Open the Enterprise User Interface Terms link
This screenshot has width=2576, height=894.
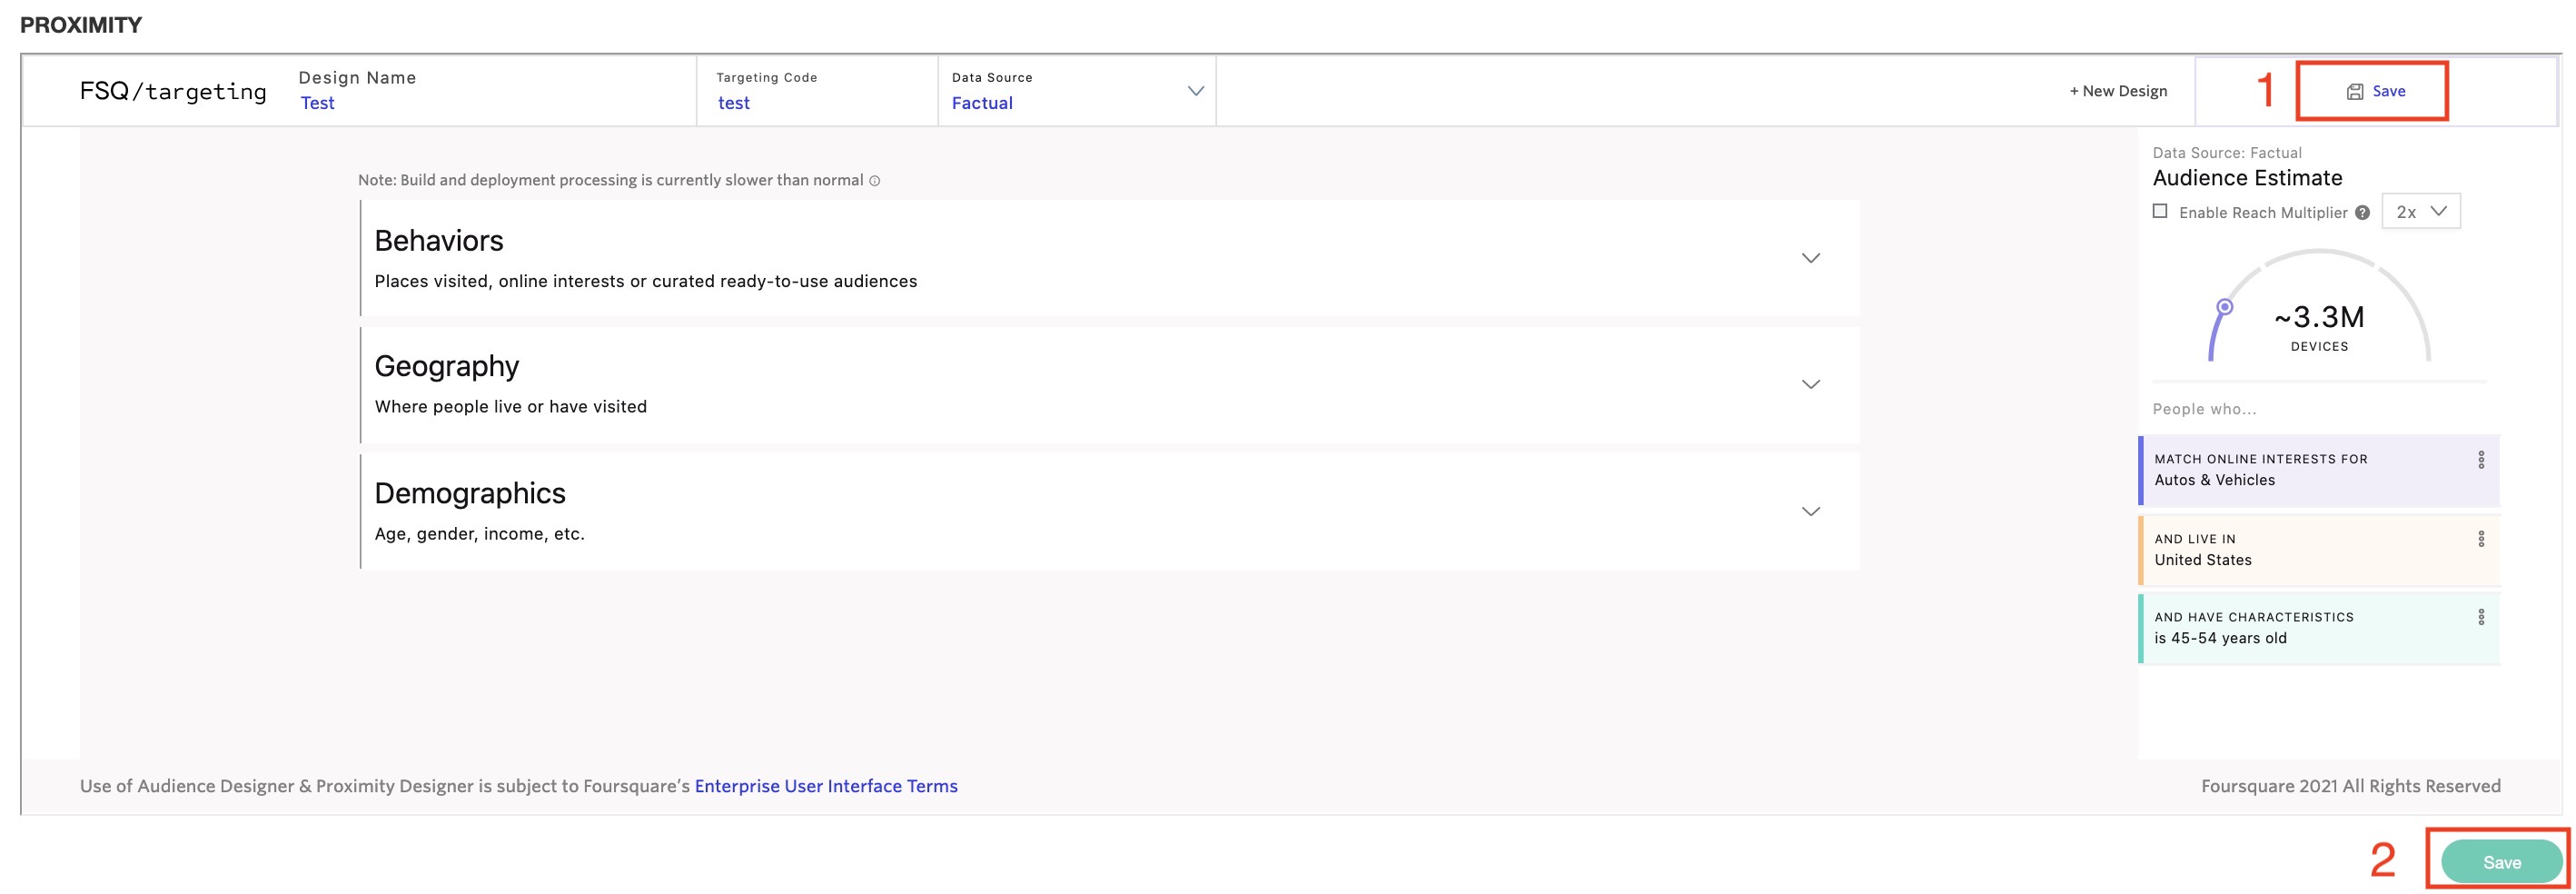826,786
